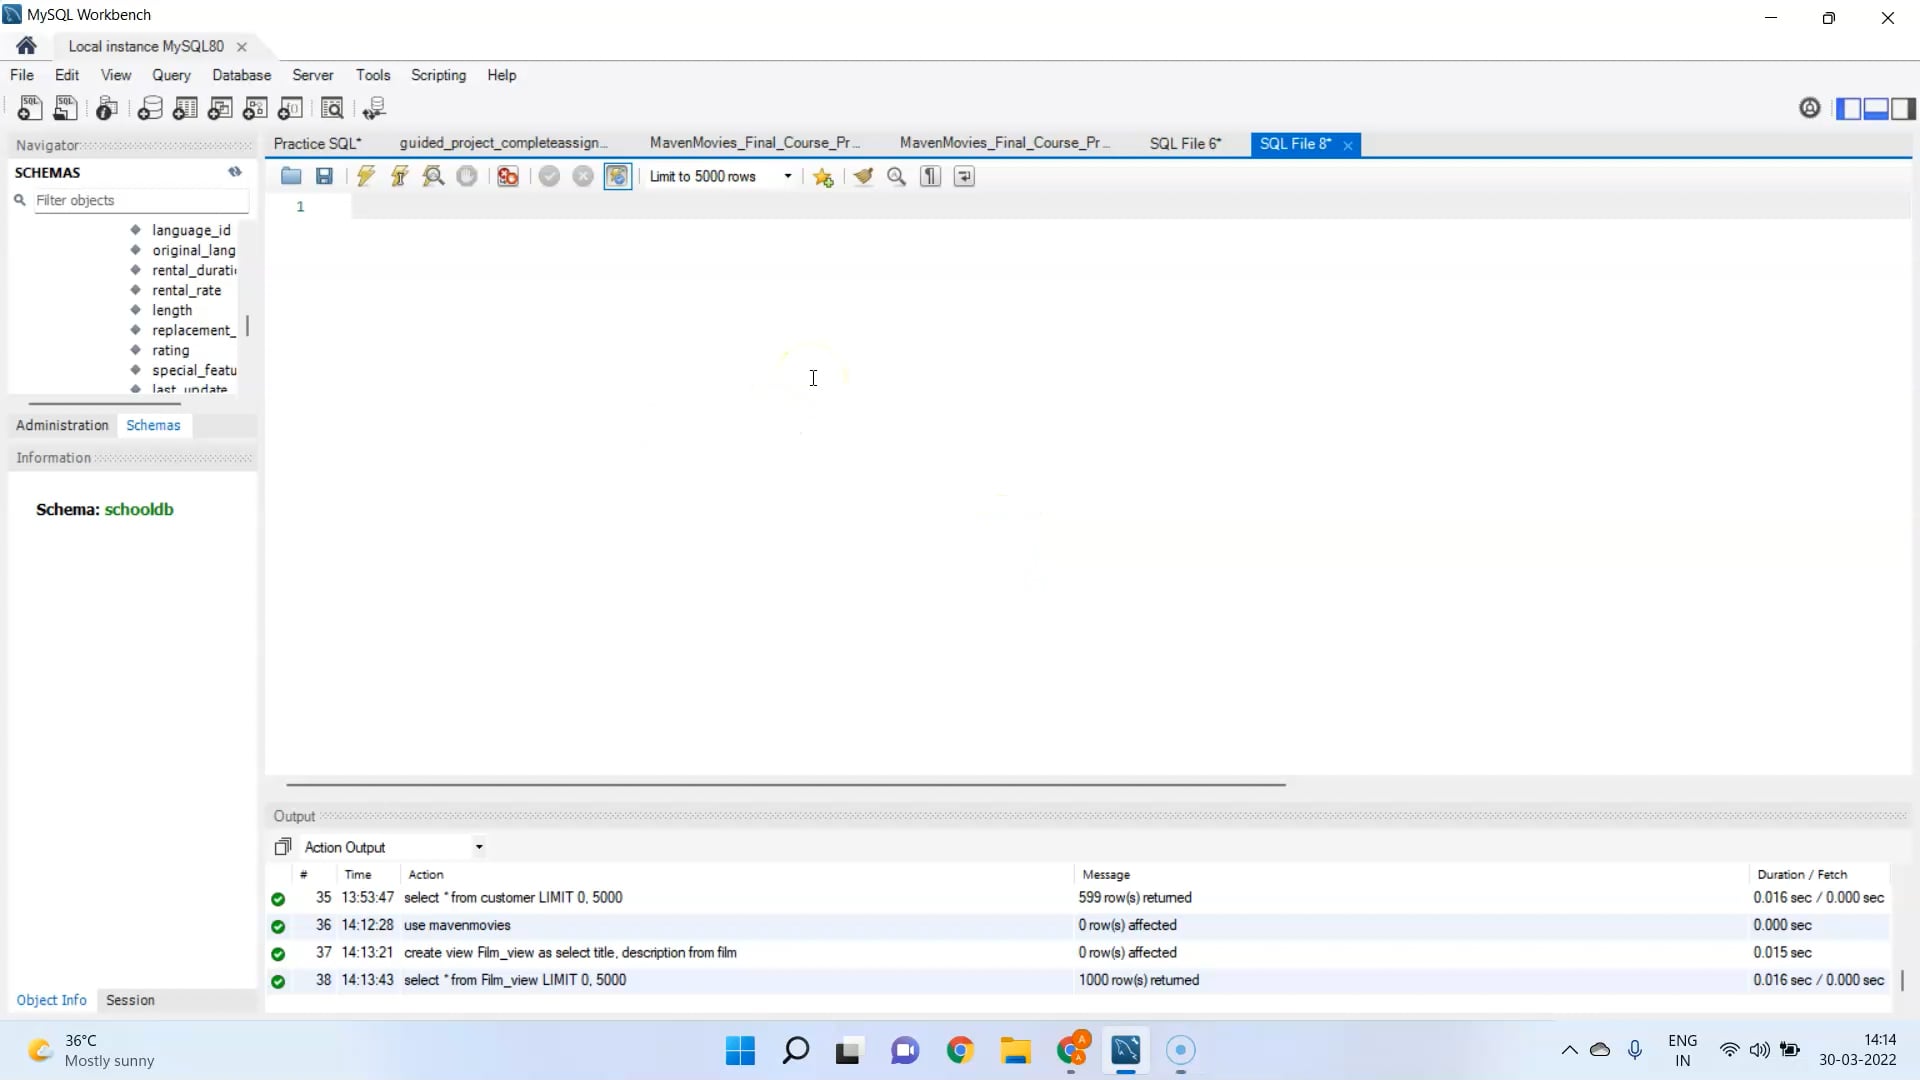Open the Action Output dropdown
This screenshot has height=1080, width=1920.
tap(478, 847)
